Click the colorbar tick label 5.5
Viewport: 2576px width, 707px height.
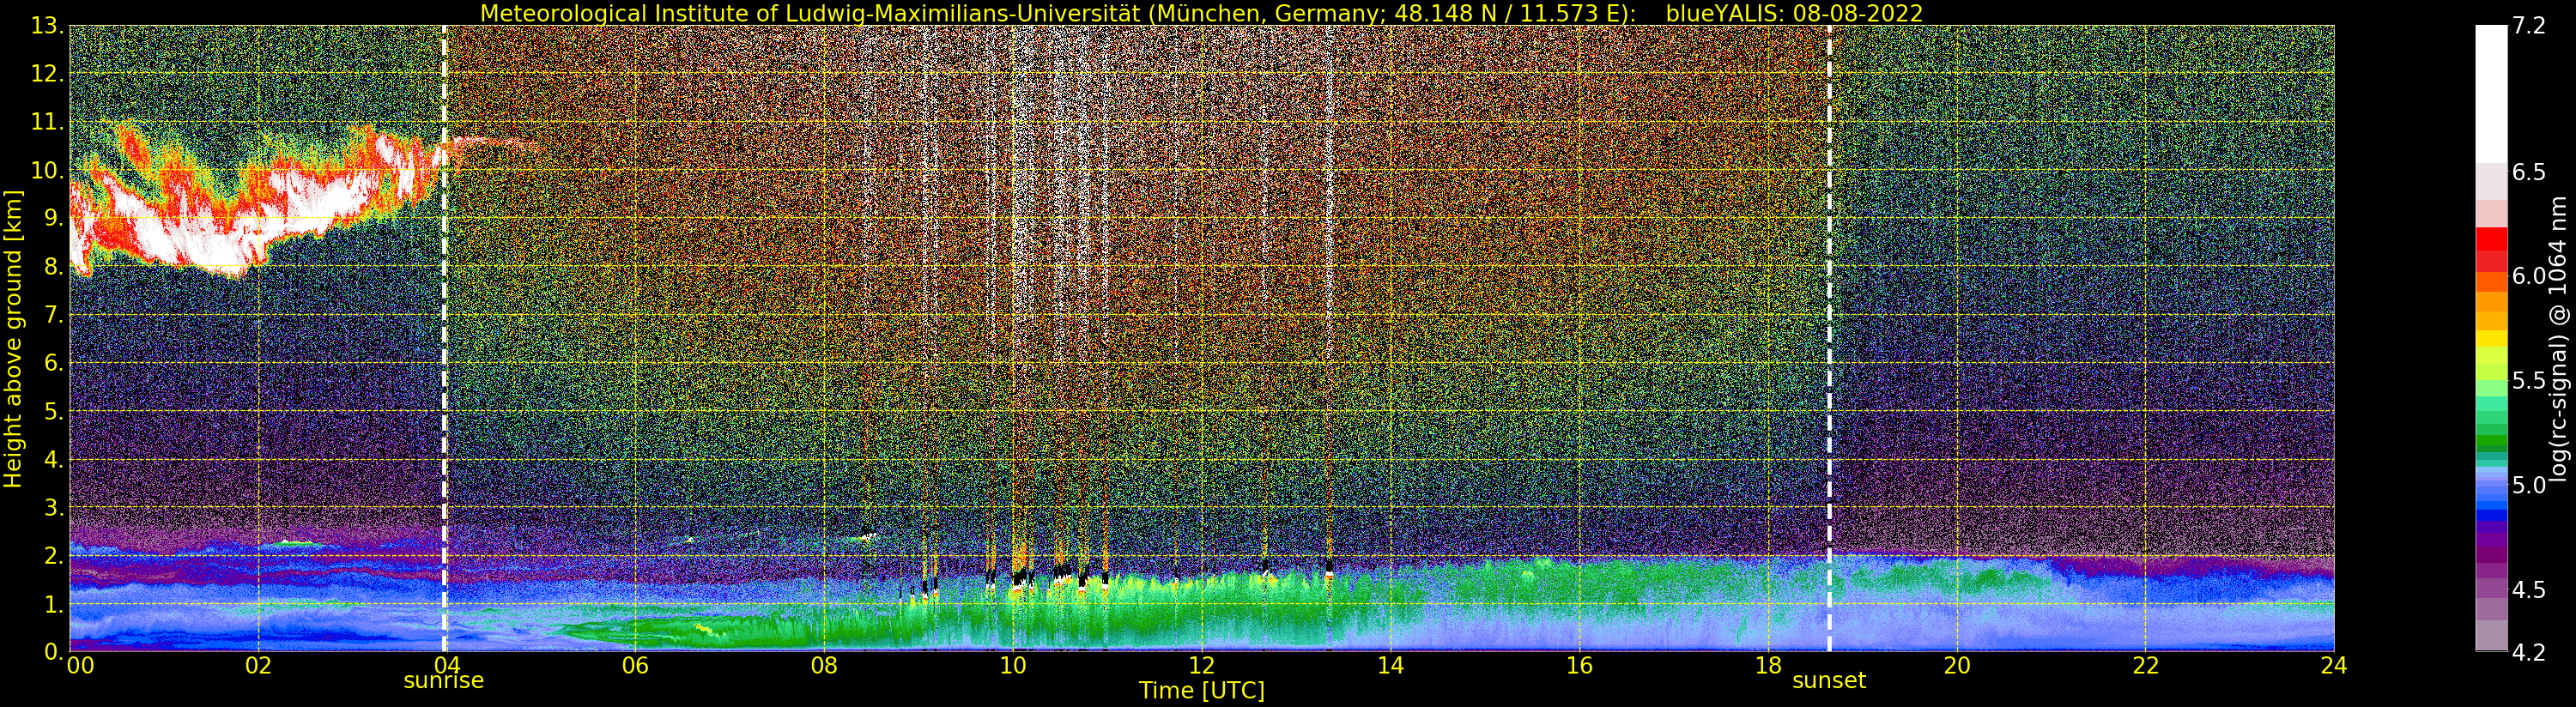pos(2529,381)
